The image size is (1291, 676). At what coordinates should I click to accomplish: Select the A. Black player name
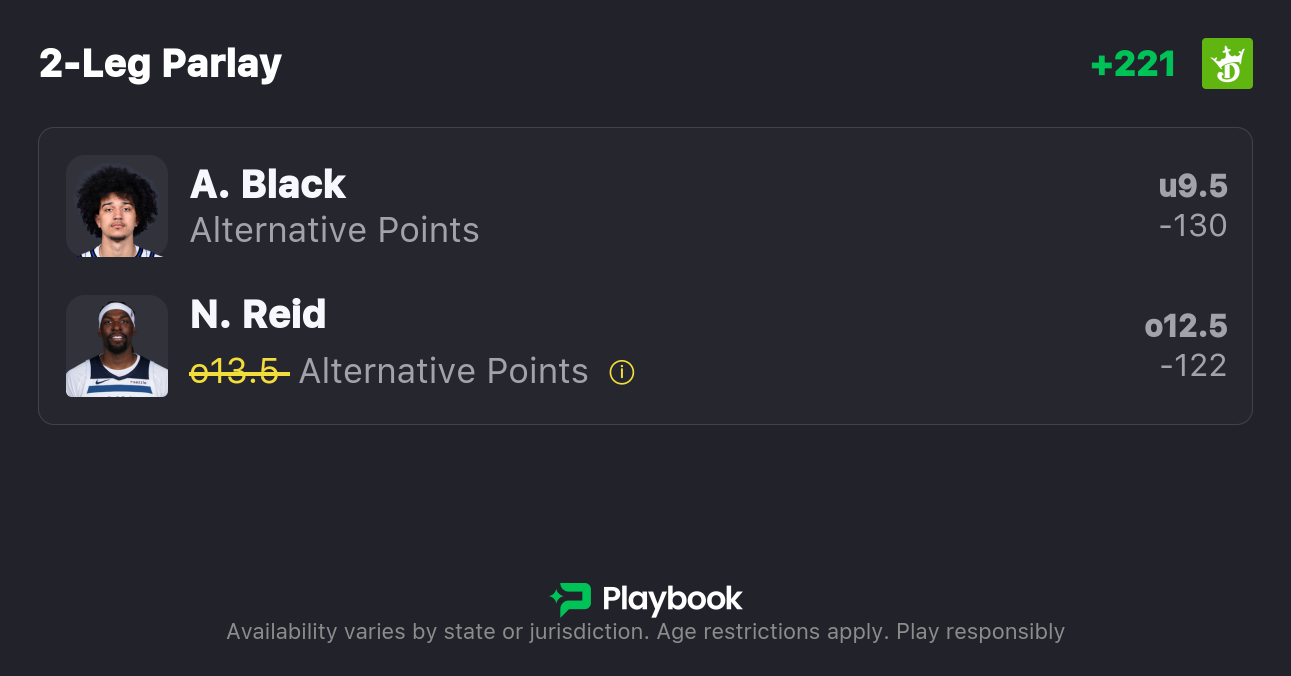(268, 185)
